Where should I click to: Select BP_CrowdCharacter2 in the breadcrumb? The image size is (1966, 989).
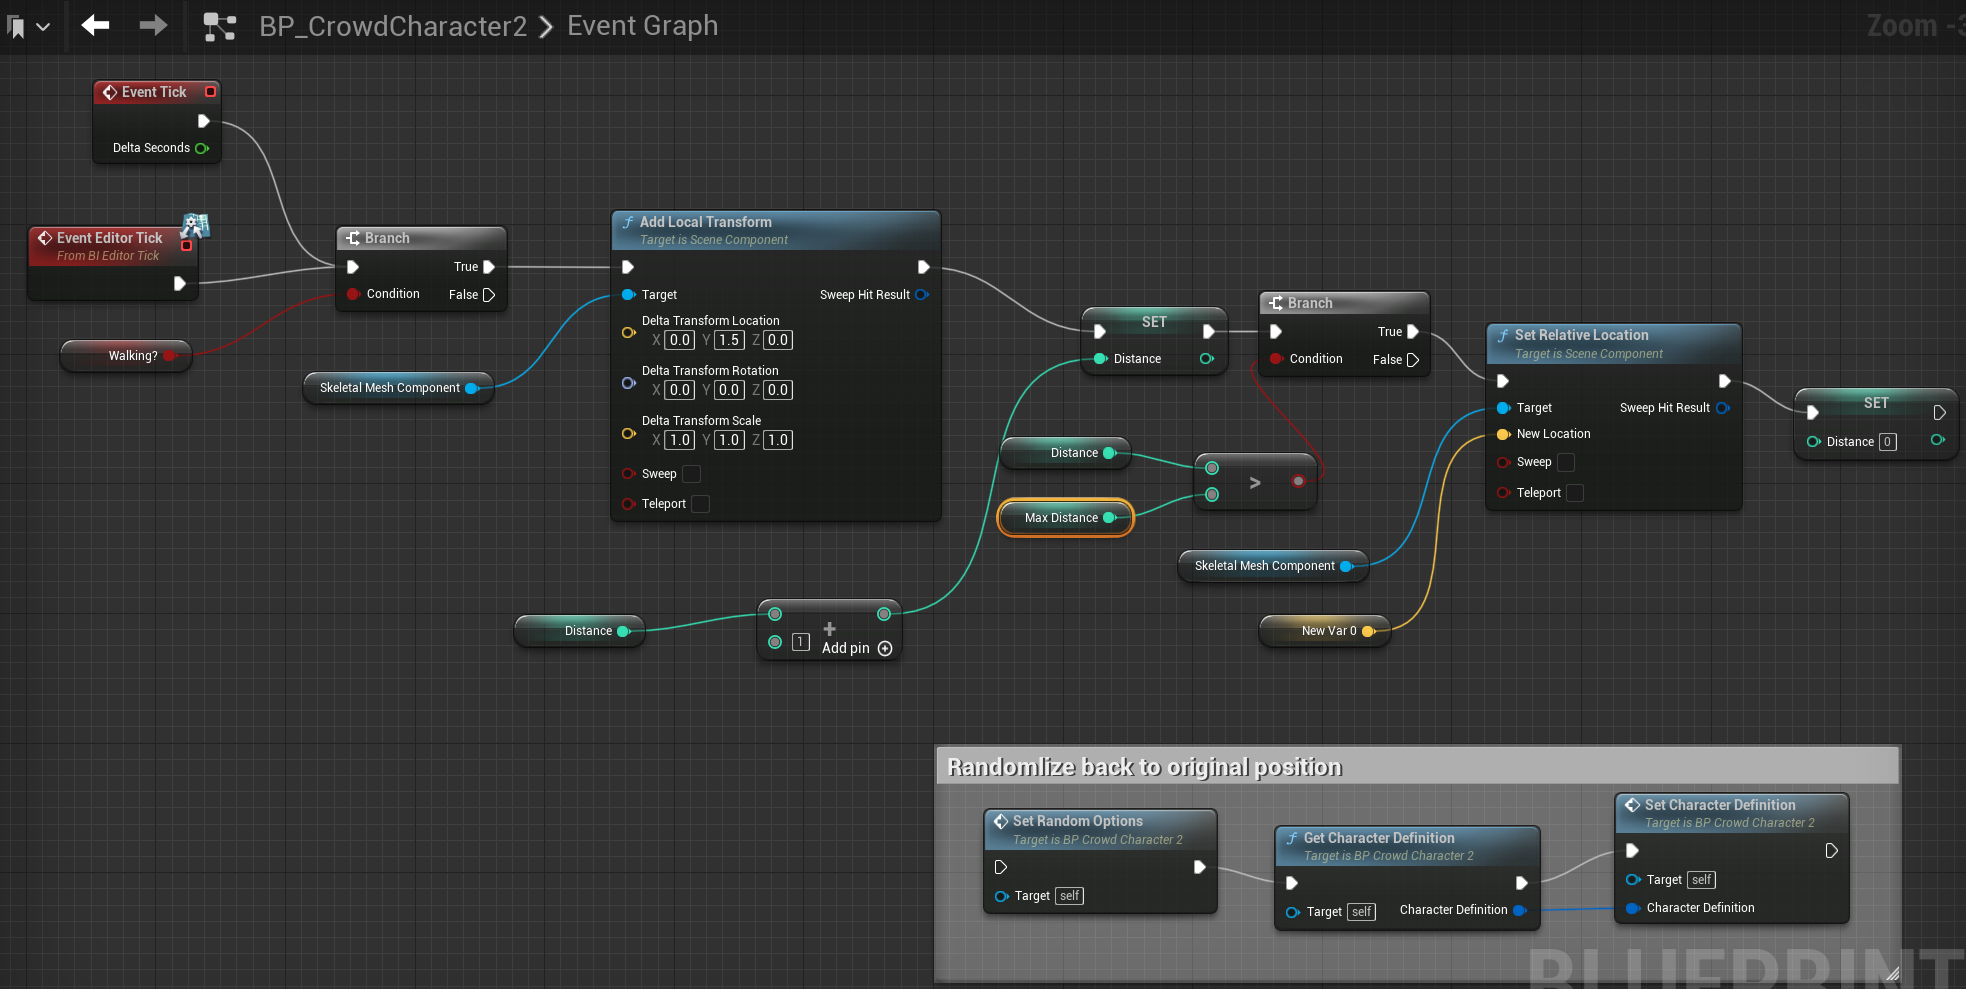pyautogui.click(x=392, y=26)
